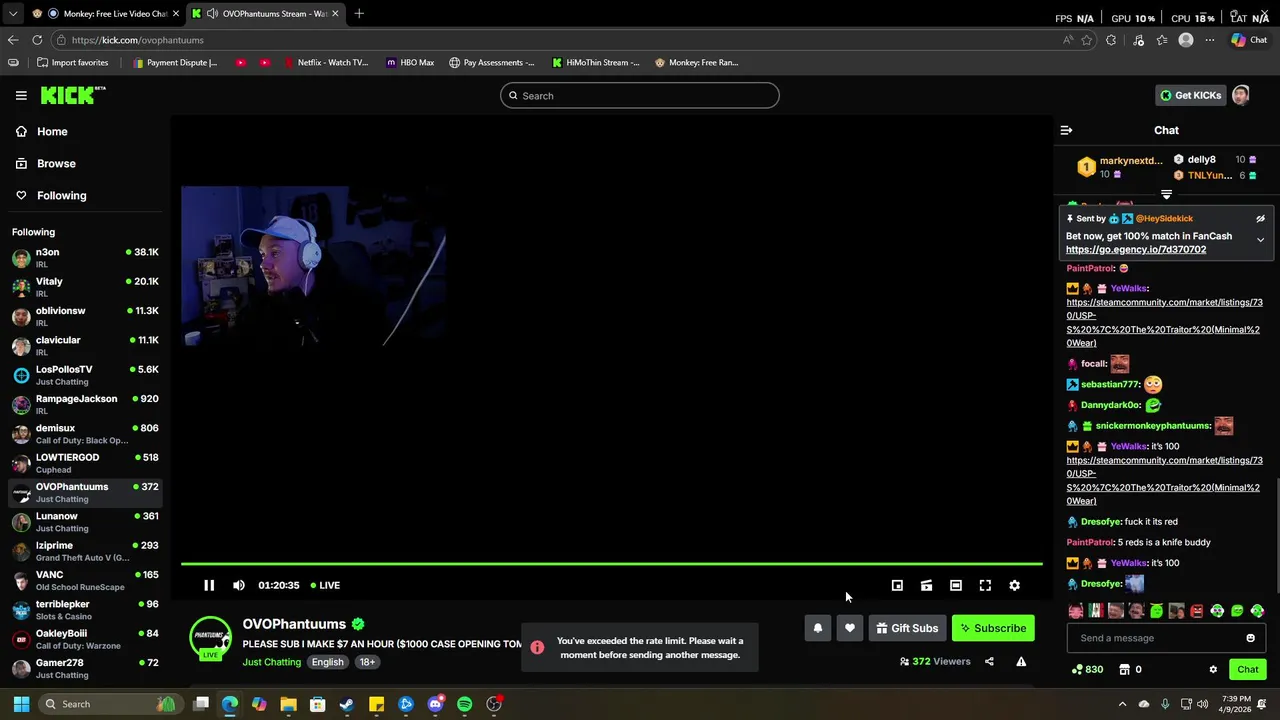Enable picture-in-picture mini player
The image size is (1280, 720).
pyautogui.click(x=897, y=585)
